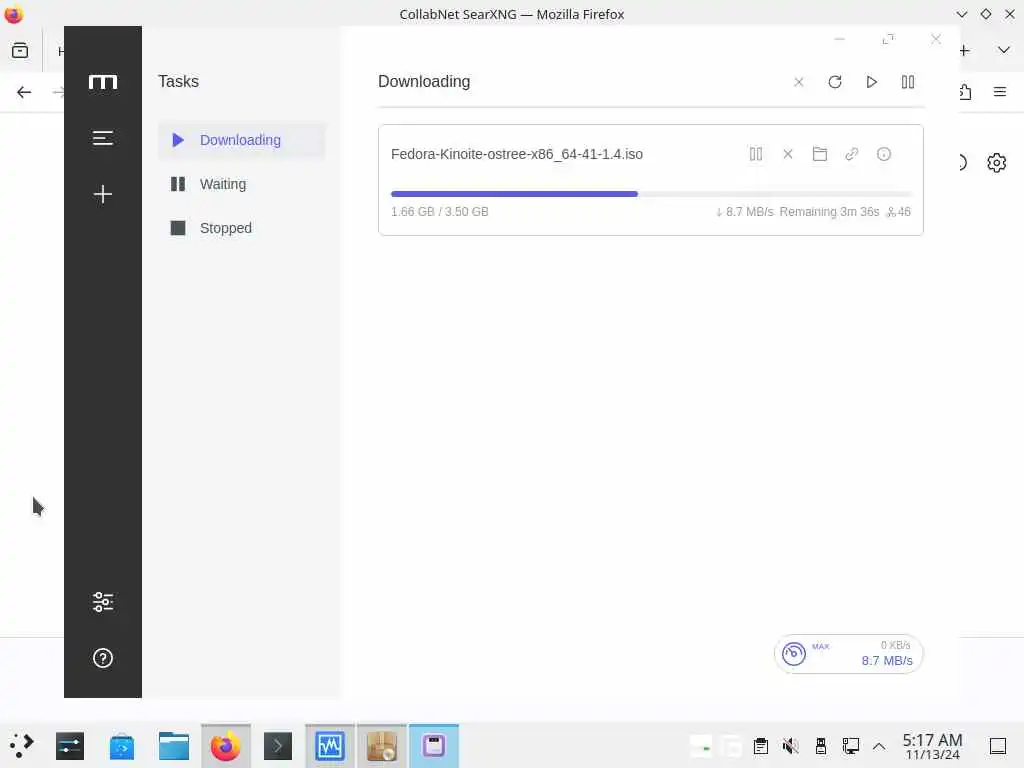1024x768 pixels.
Task: Click the Firefox title bar dropdown chevron
Action: tap(961, 14)
